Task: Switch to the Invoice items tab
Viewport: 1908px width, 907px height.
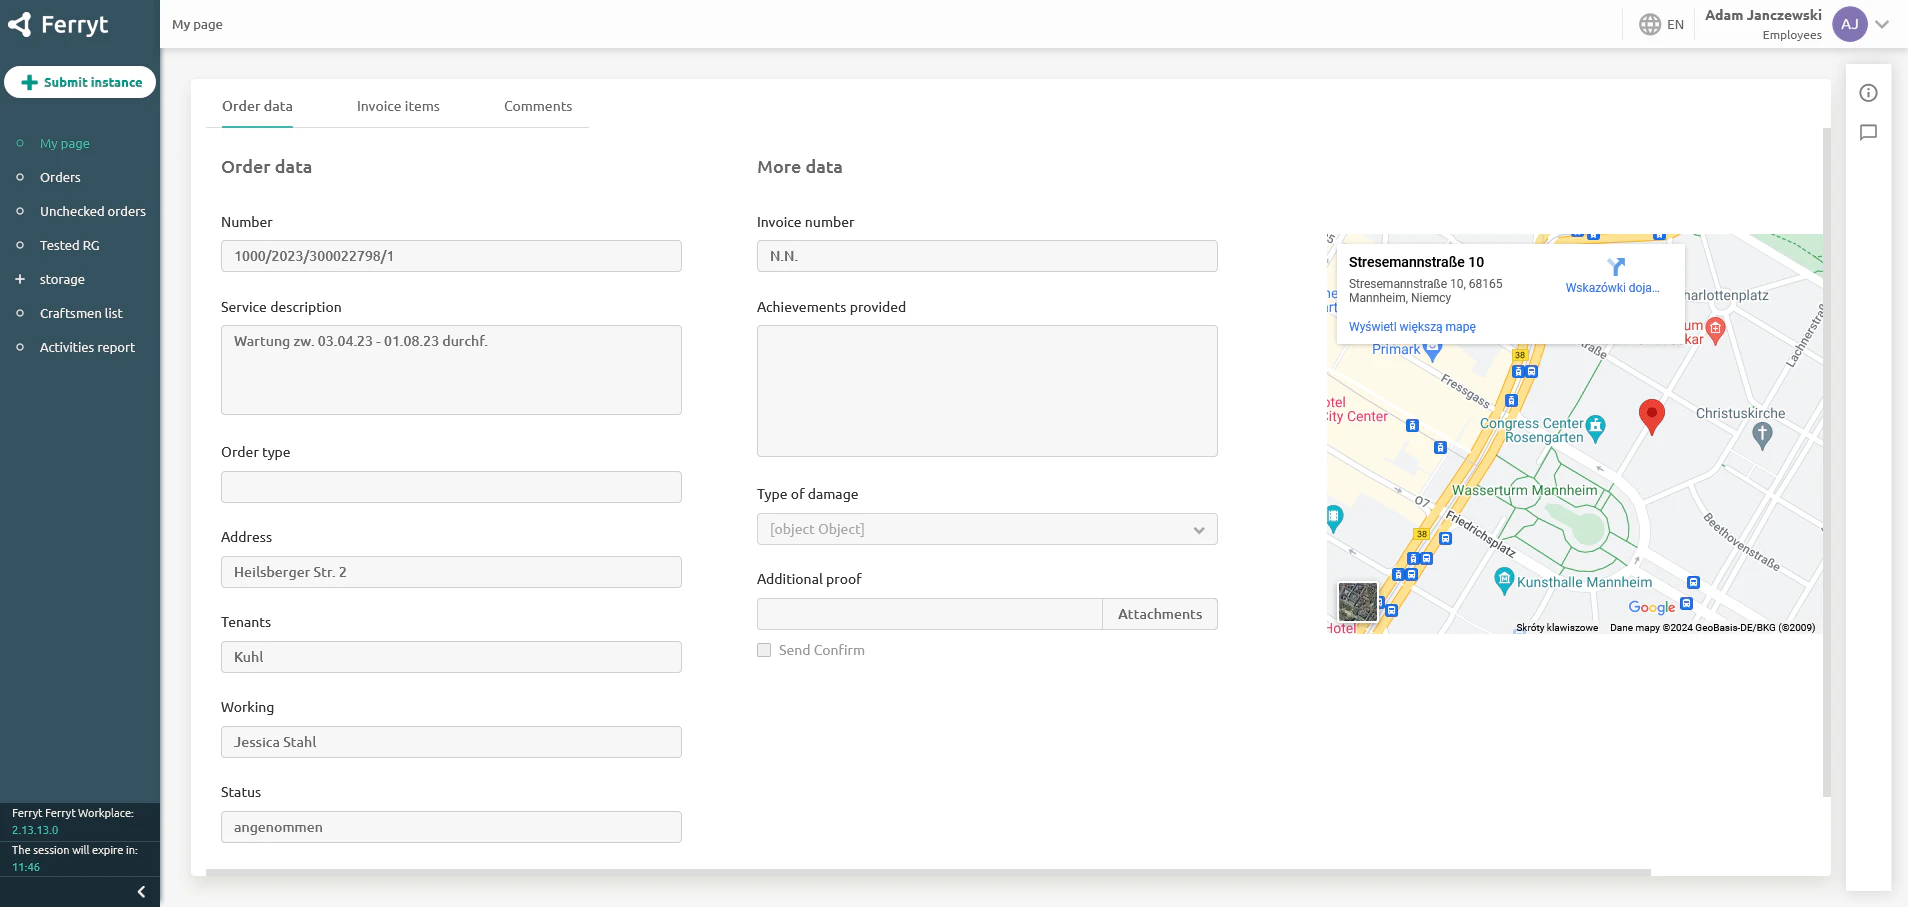Action: (x=398, y=106)
